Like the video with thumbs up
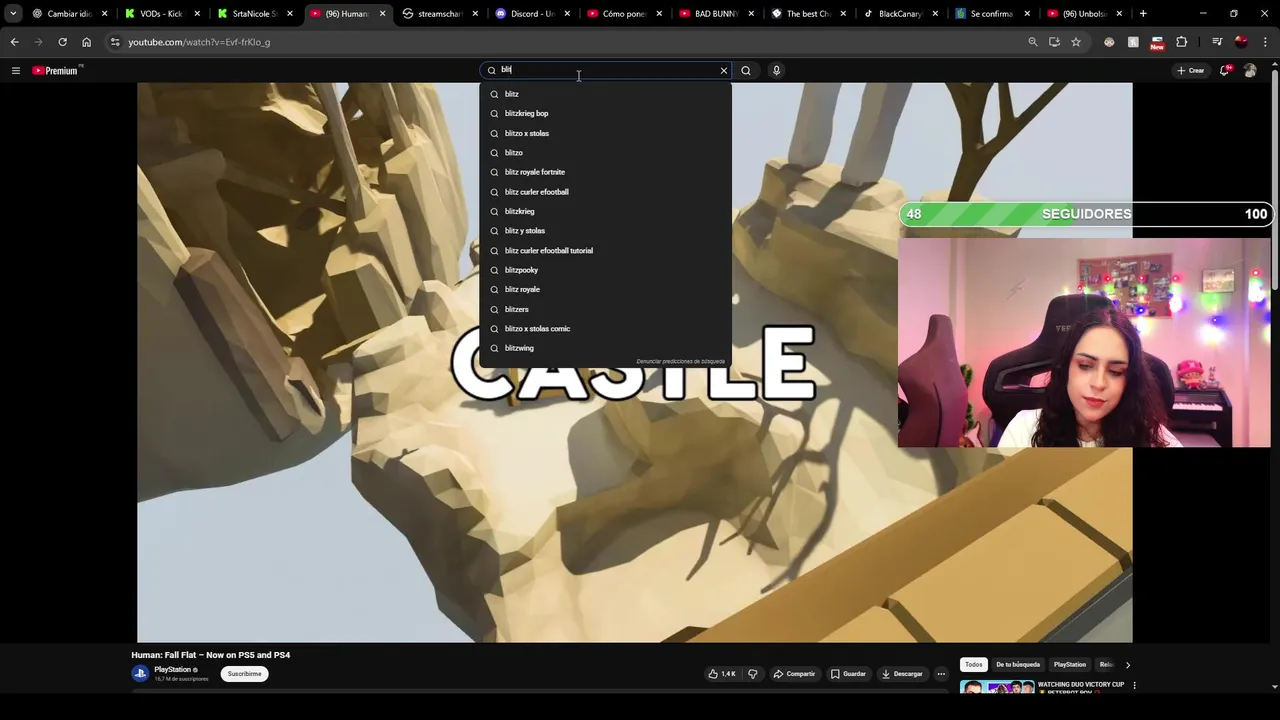 tap(721, 674)
